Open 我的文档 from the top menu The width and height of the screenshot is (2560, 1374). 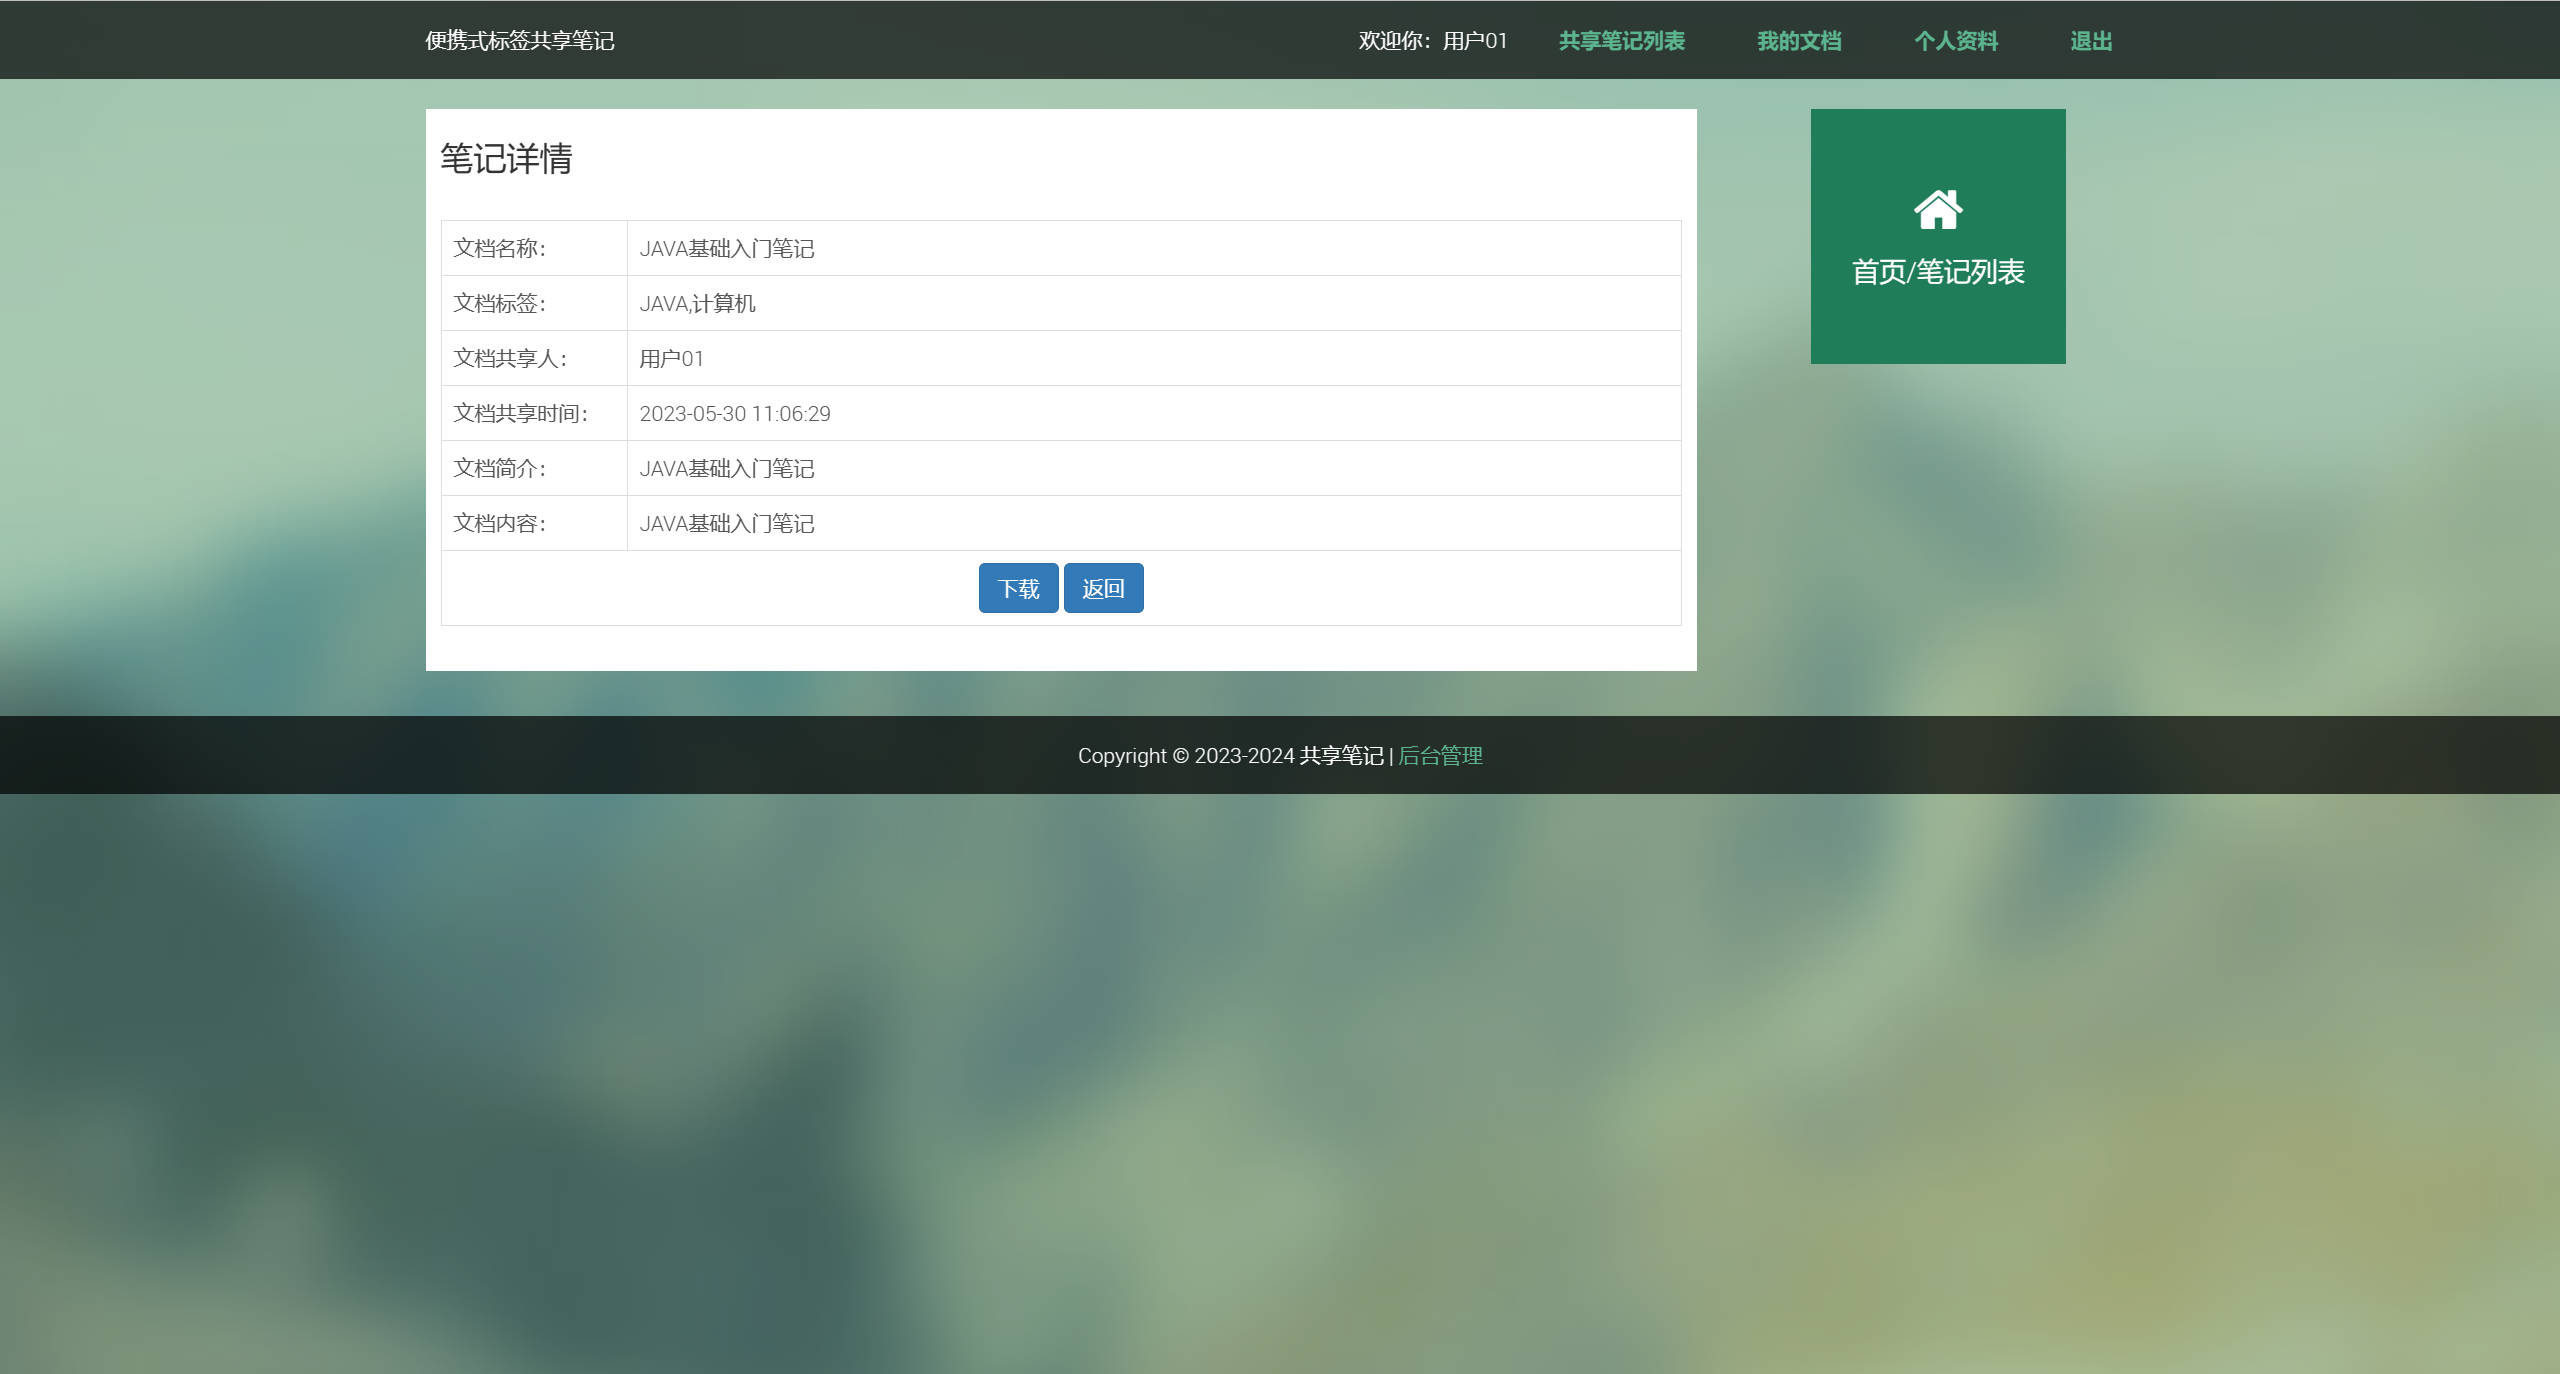(1800, 41)
